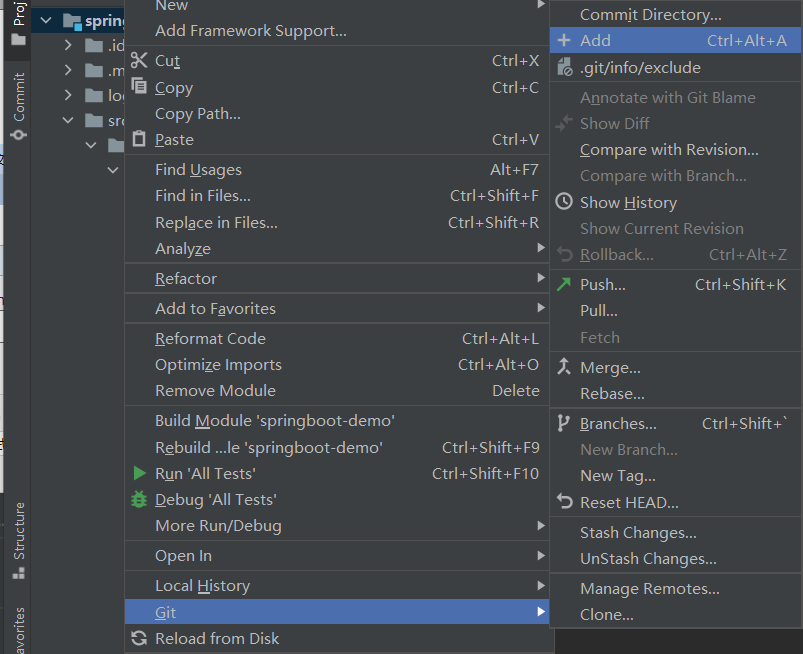
Task: Open the Structure tool window tab
Action: [18, 540]
